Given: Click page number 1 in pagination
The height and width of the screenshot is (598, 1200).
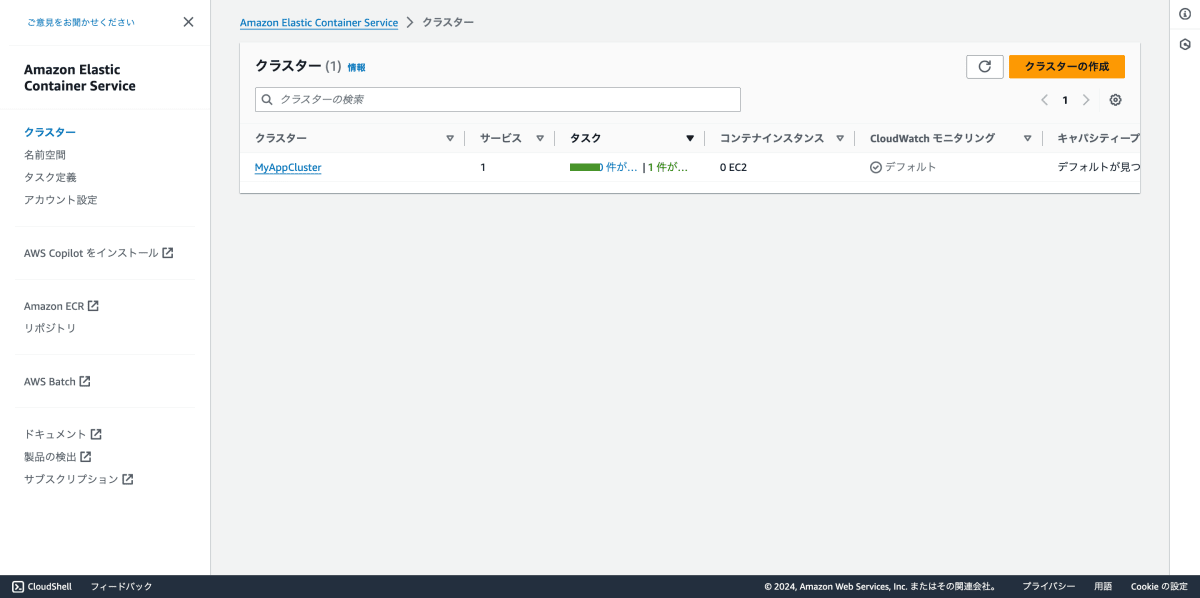Looking at the screenshot, I should point(1065,100).
